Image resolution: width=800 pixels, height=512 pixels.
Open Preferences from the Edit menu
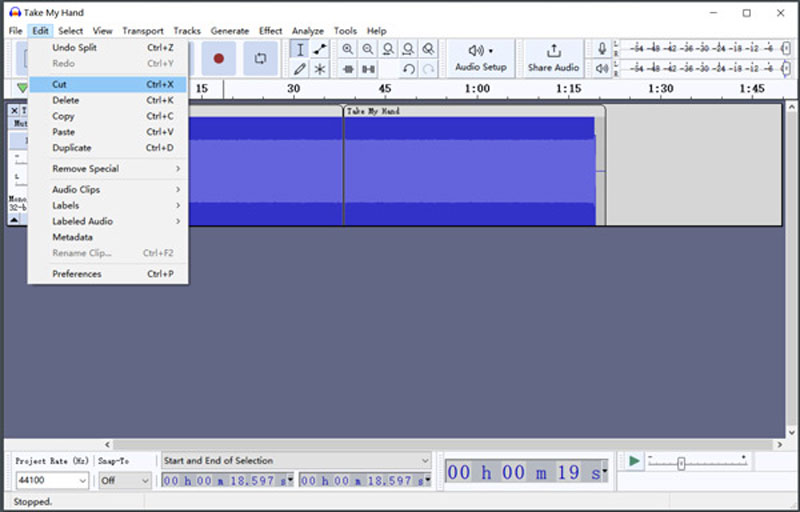[108, 273]
